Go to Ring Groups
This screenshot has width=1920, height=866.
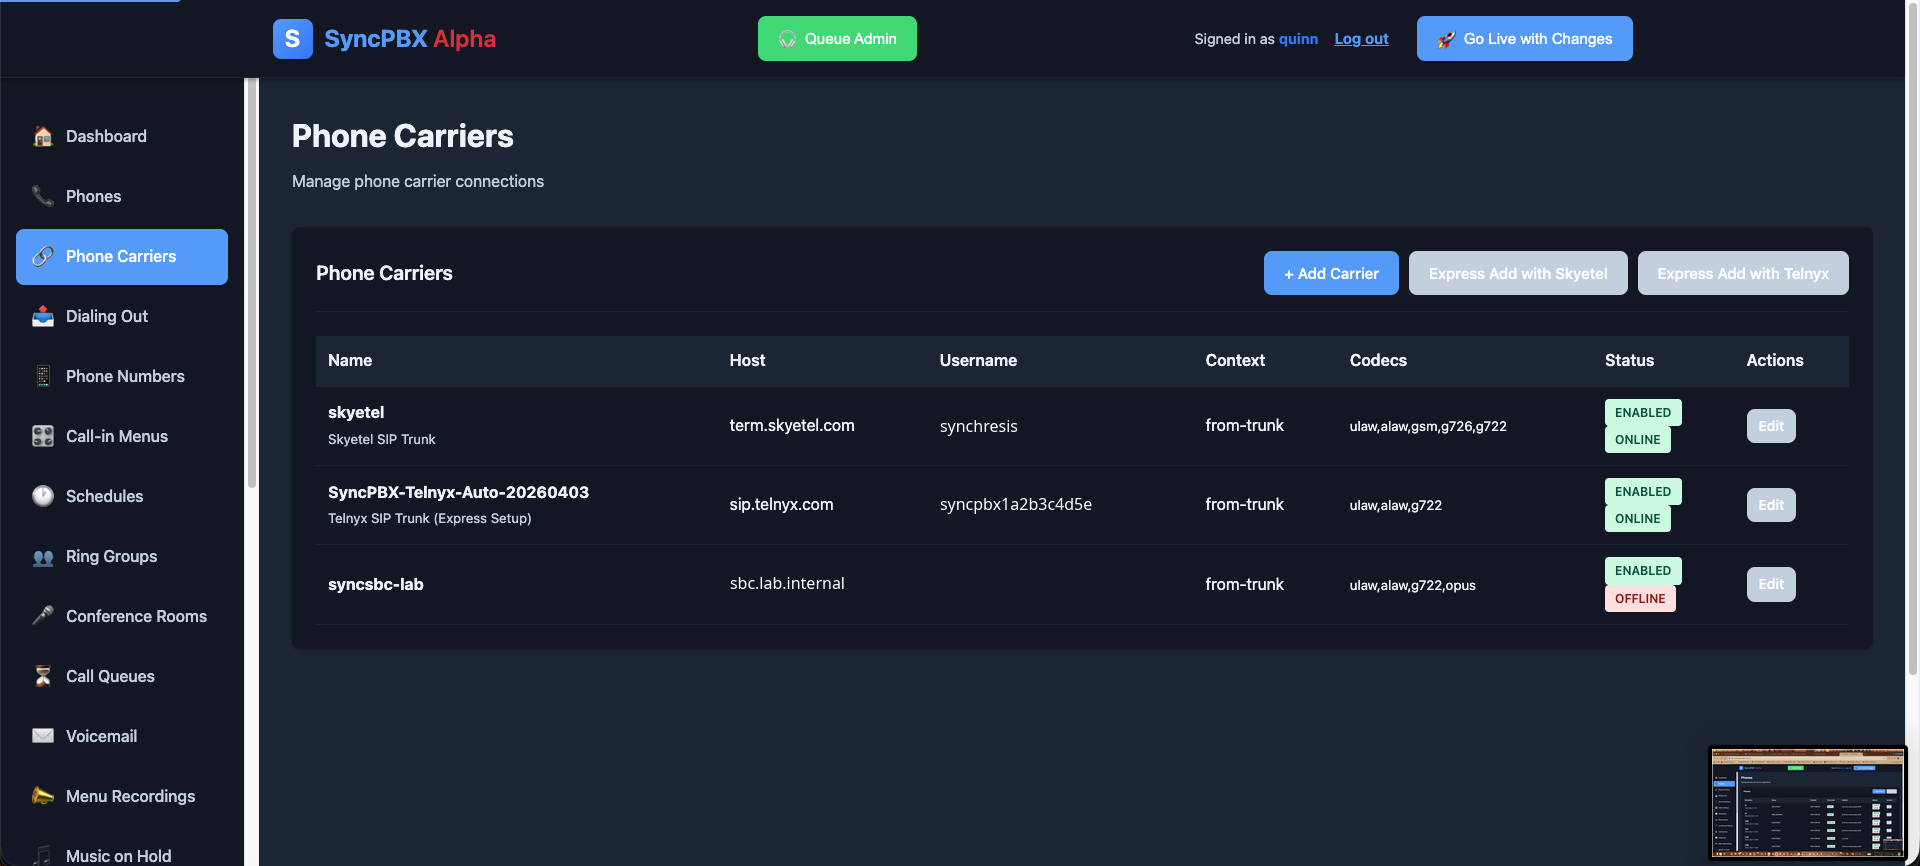122,556
